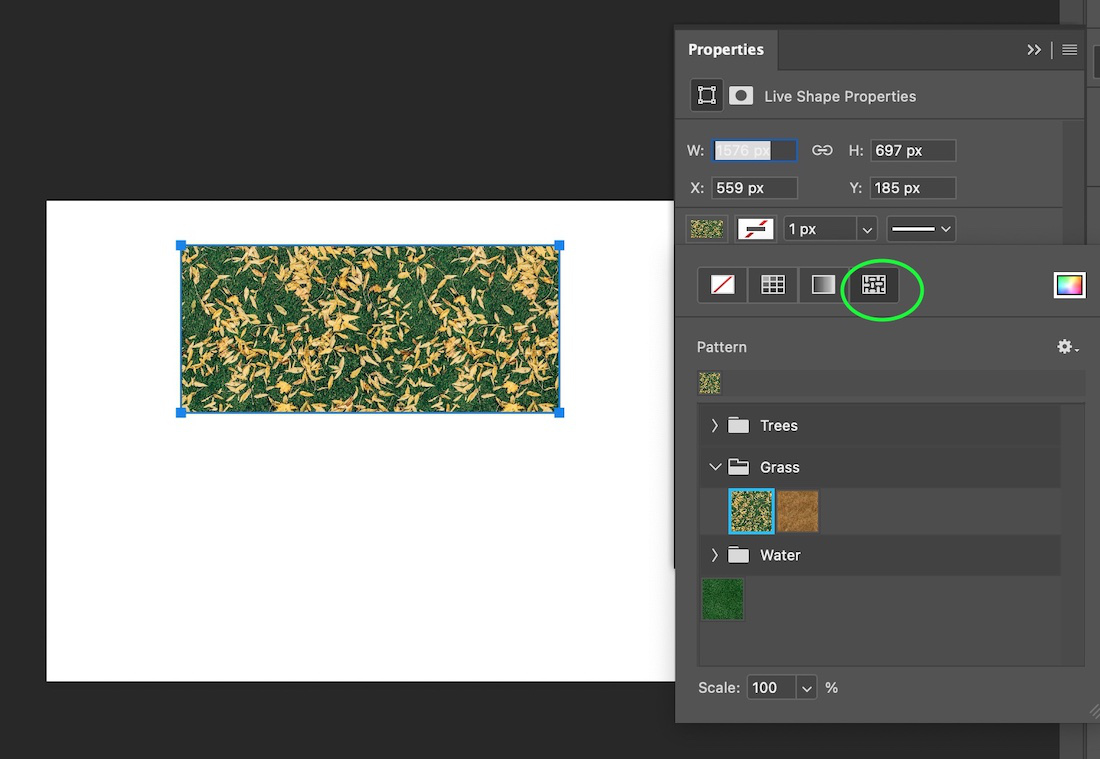This screenshot has height=759, width=1100.
Task: Open the stroke width dropdown
Action: [867, 229]
